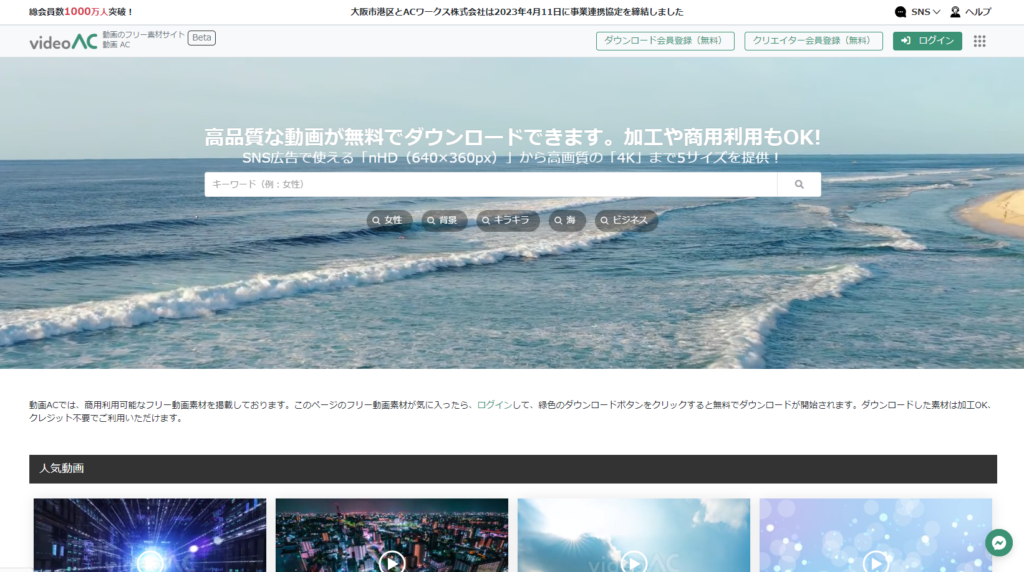Click the green ログイン link in description
This screenshot has height=572, width=1024.
pos(494,405)
